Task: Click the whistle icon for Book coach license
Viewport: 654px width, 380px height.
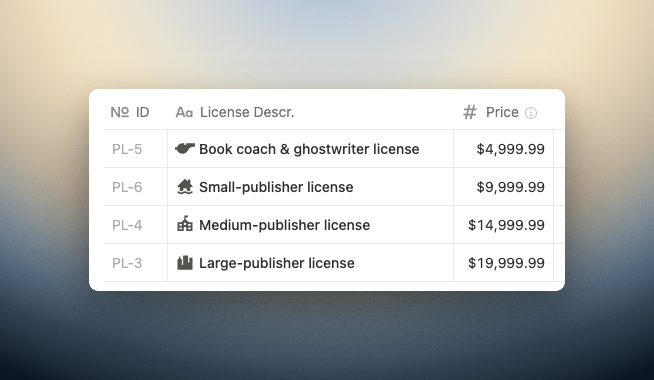Action: 185,148
